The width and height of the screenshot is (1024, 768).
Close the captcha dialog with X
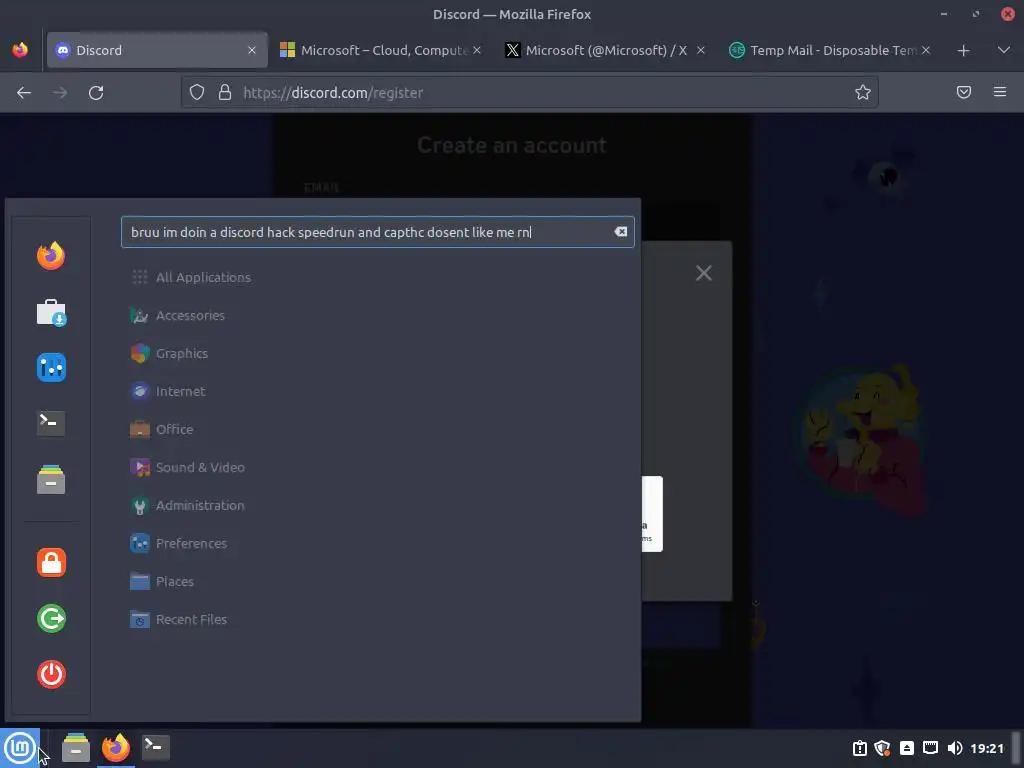[703, 273]
